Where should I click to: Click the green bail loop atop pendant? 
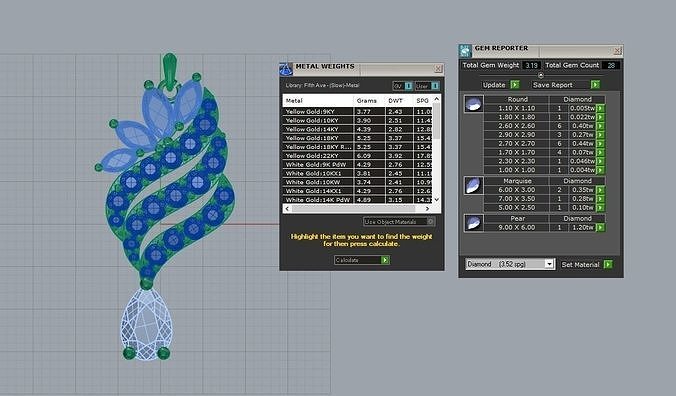169,72
